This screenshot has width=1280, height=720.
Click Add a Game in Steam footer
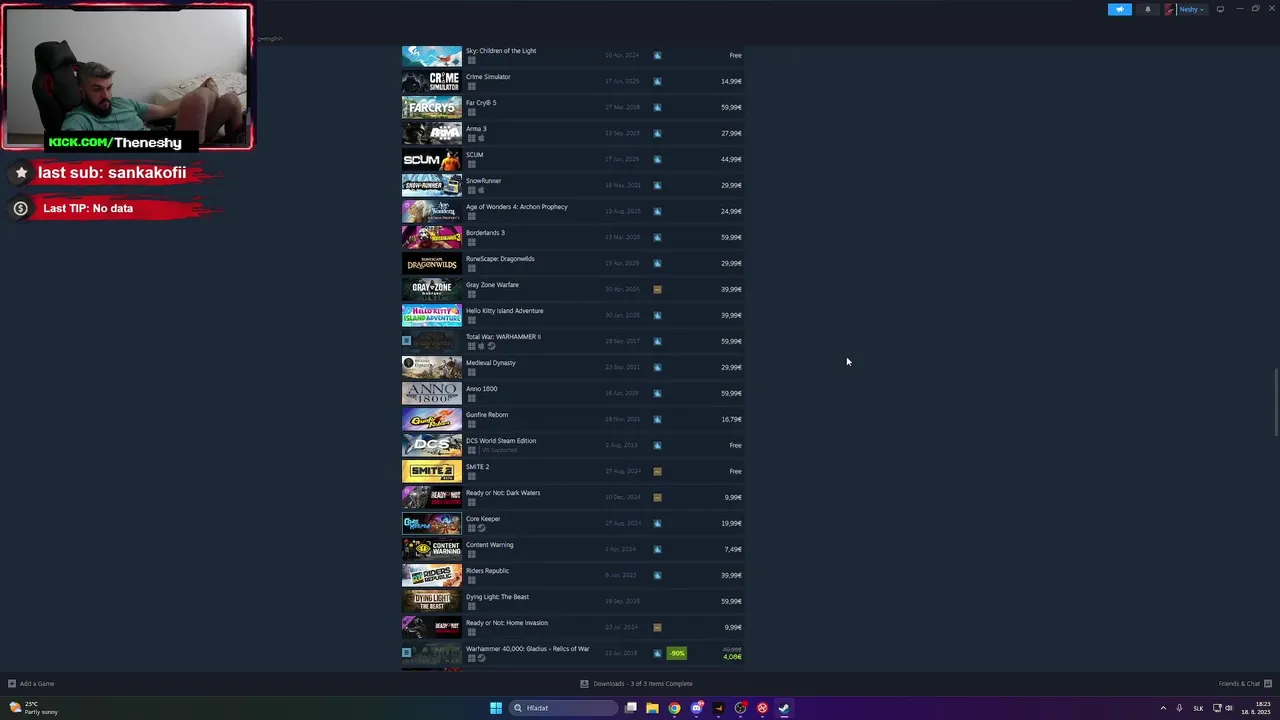pos(31,684)
